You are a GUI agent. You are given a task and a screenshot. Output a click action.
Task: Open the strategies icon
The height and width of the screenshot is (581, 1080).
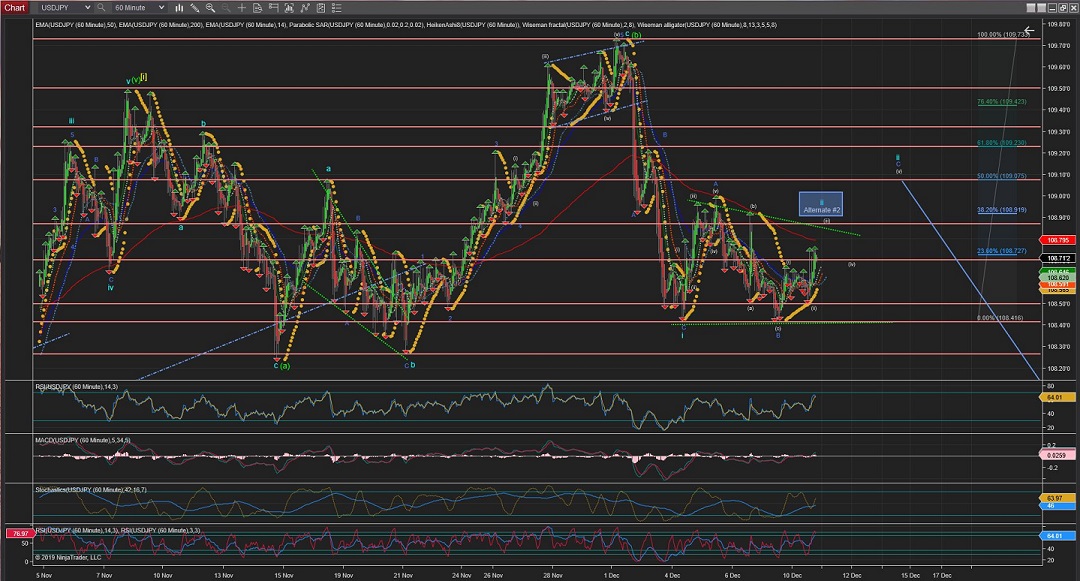click(321, 8)
